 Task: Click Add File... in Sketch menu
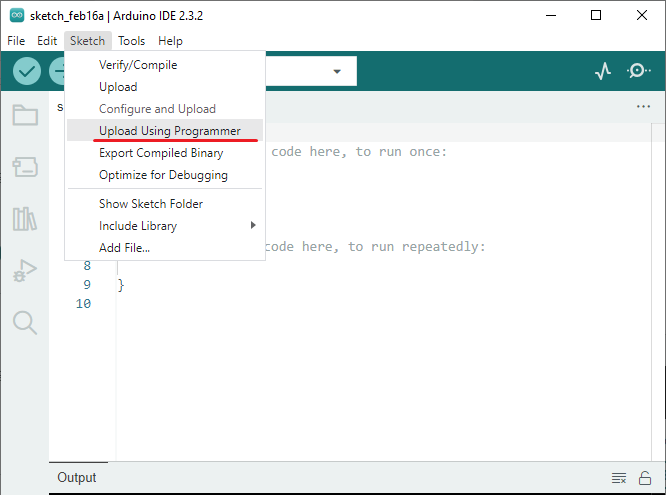(x=124, y=248)
